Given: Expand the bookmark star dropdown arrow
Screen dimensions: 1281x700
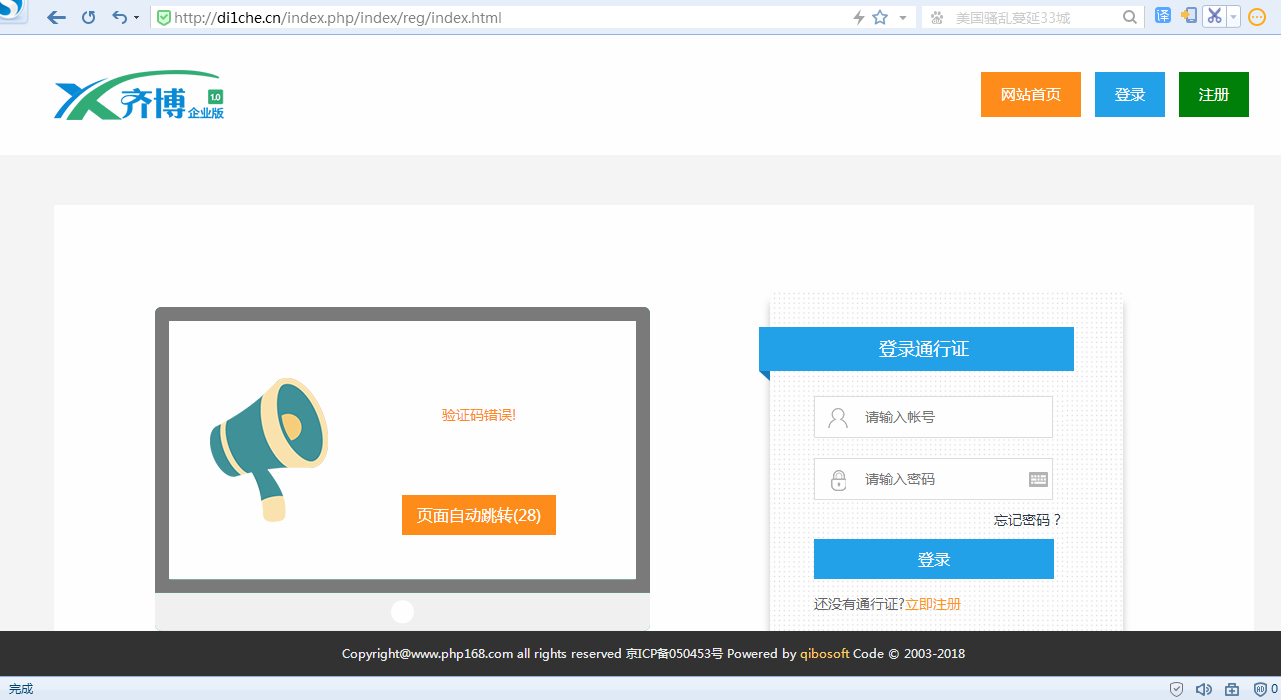Looking at the screenshot, I should (901, 16).
